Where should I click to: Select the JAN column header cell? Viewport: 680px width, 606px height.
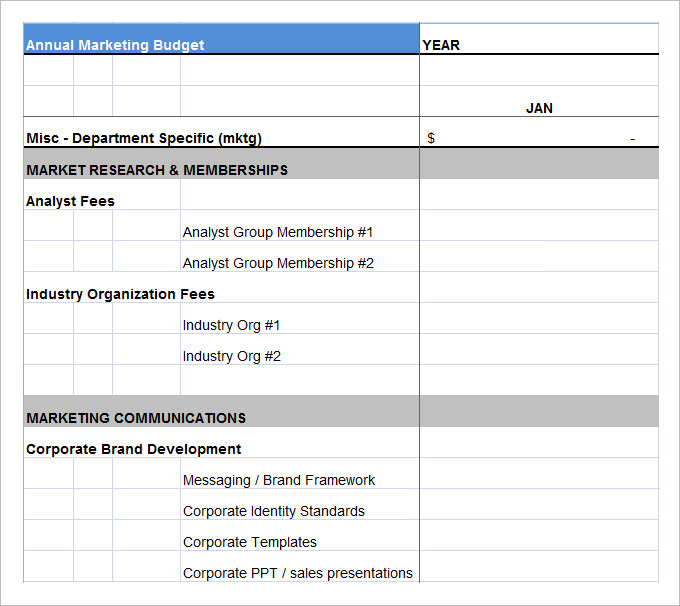539,108
